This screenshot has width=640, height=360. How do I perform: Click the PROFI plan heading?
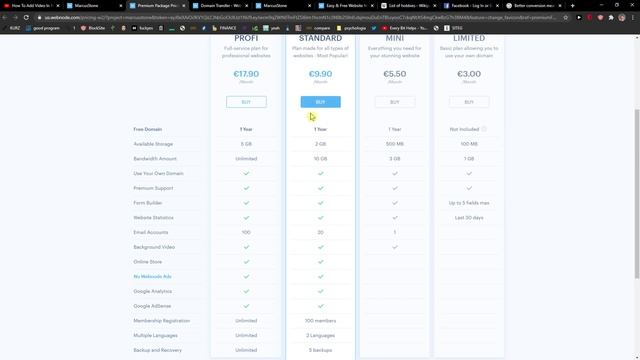[x=246, y=38]
